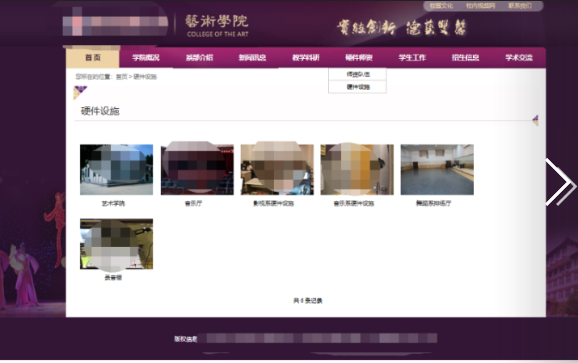Click the 共6条记录 record count text
578x363 pixels.
point(308,301)
